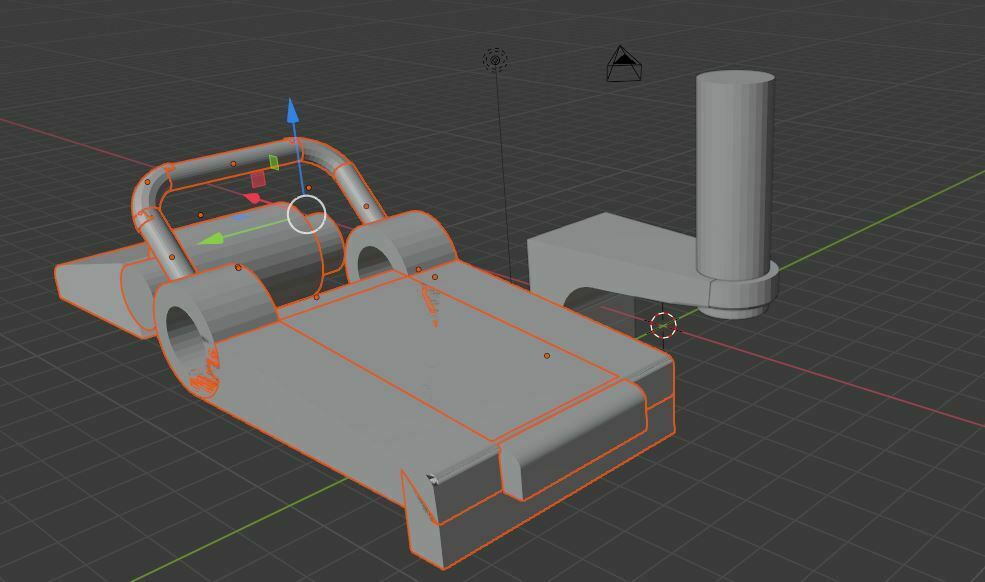Click the blue Z-axis move gizmo arrow

point(292,111)
